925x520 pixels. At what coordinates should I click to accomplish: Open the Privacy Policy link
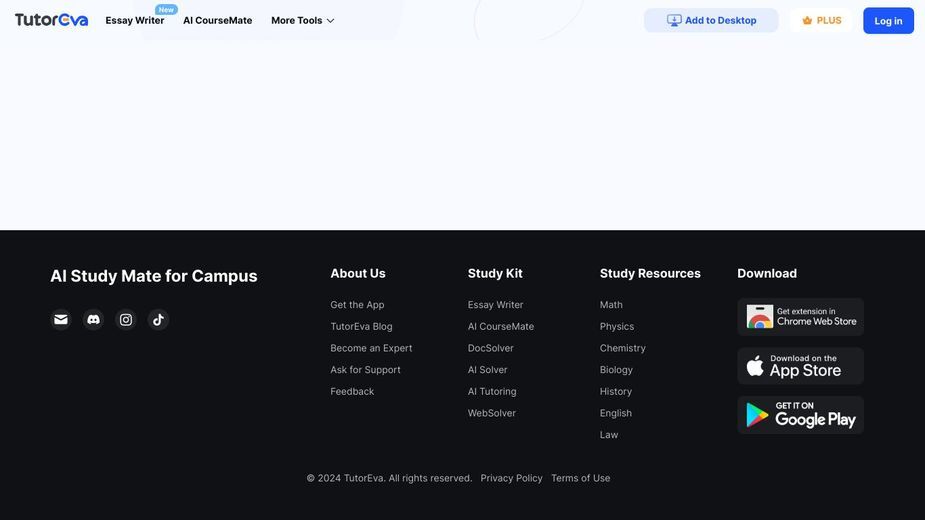pos(511,478)
